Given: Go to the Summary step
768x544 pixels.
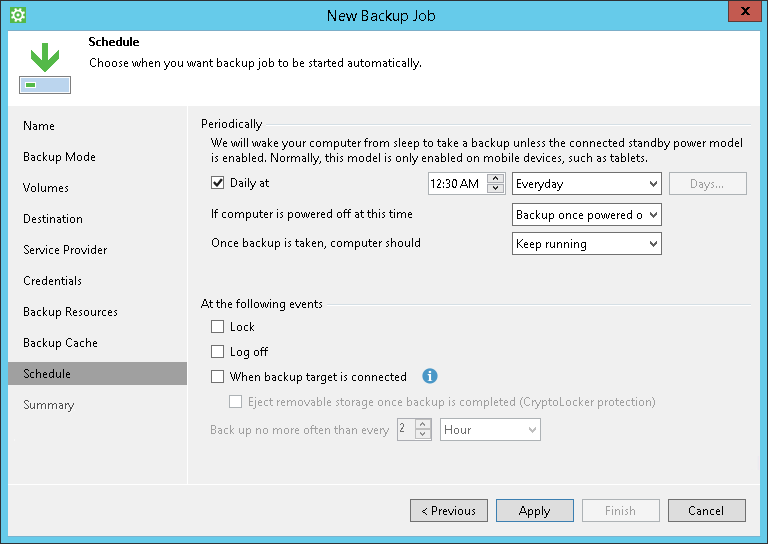Looking at the screenshot, I should tap(48, 405).
